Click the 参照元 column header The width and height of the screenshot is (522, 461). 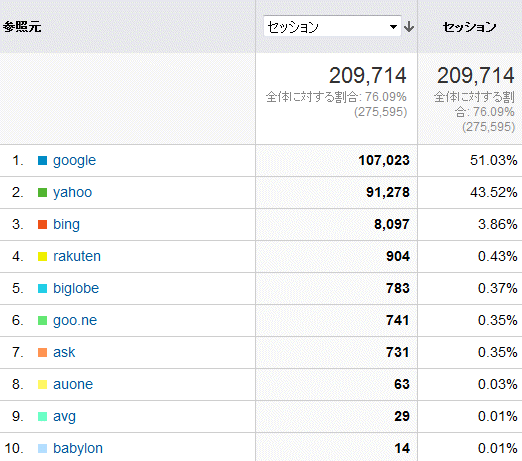(22, 26)
